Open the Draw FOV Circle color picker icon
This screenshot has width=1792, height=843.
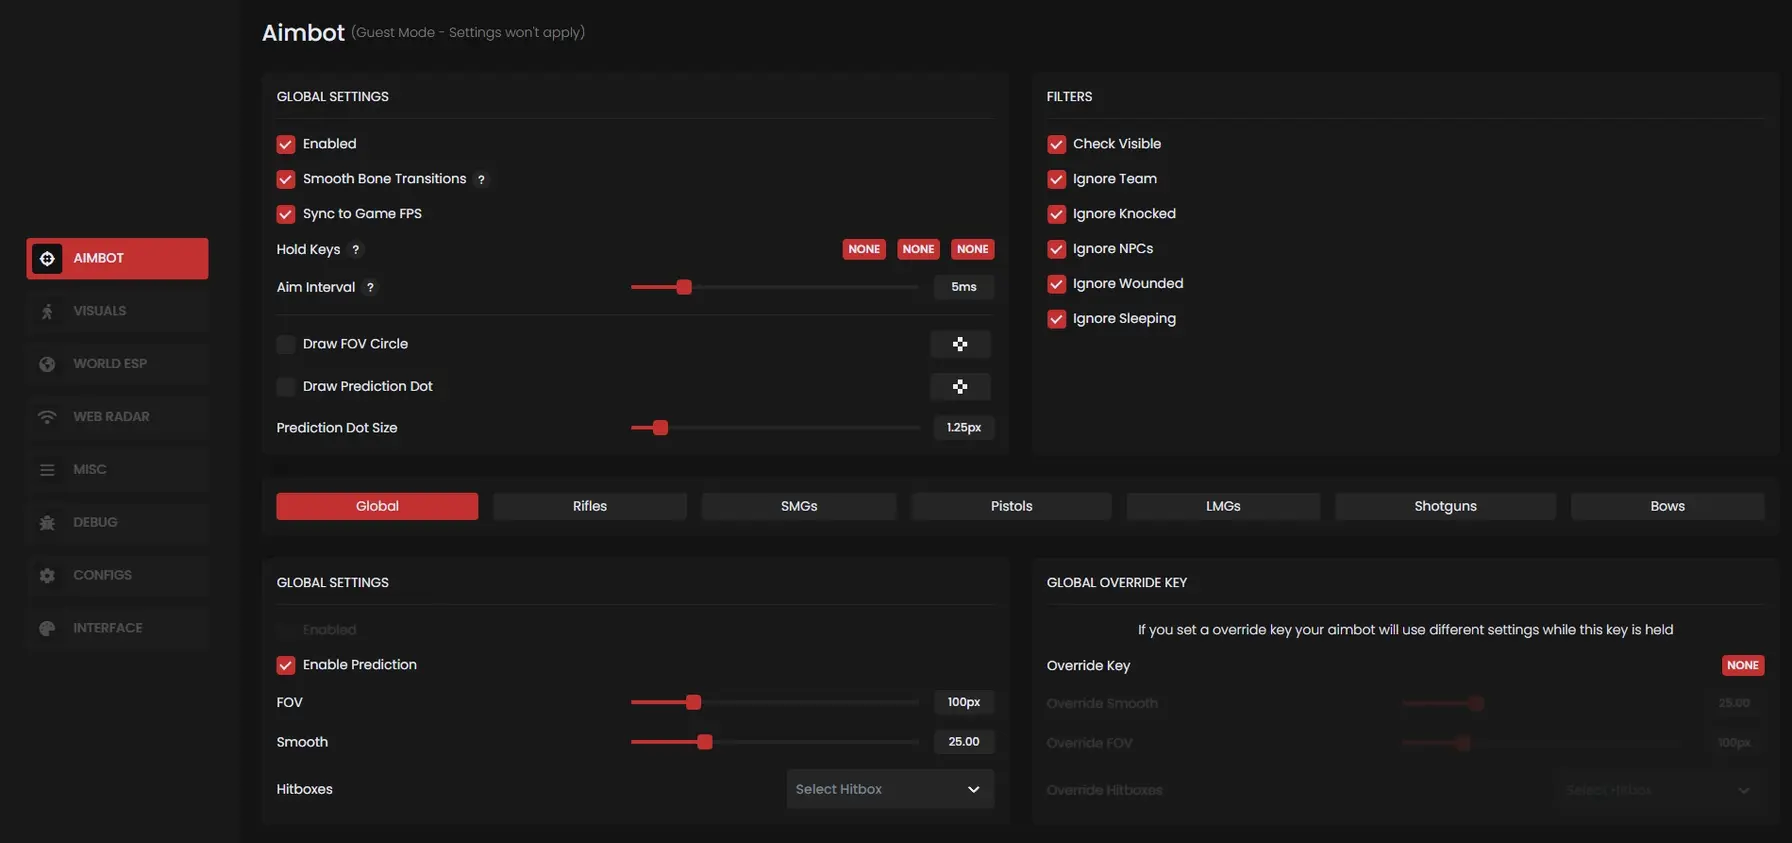point(959,344)
